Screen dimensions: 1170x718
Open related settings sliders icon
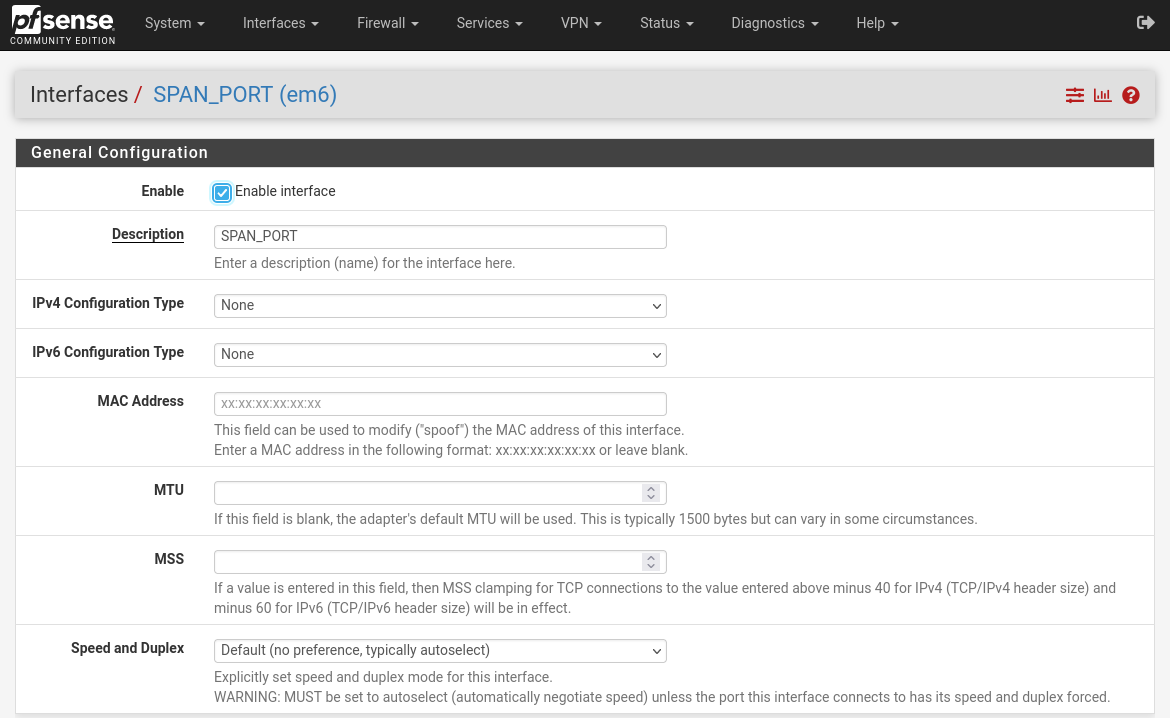(1074, 95)
